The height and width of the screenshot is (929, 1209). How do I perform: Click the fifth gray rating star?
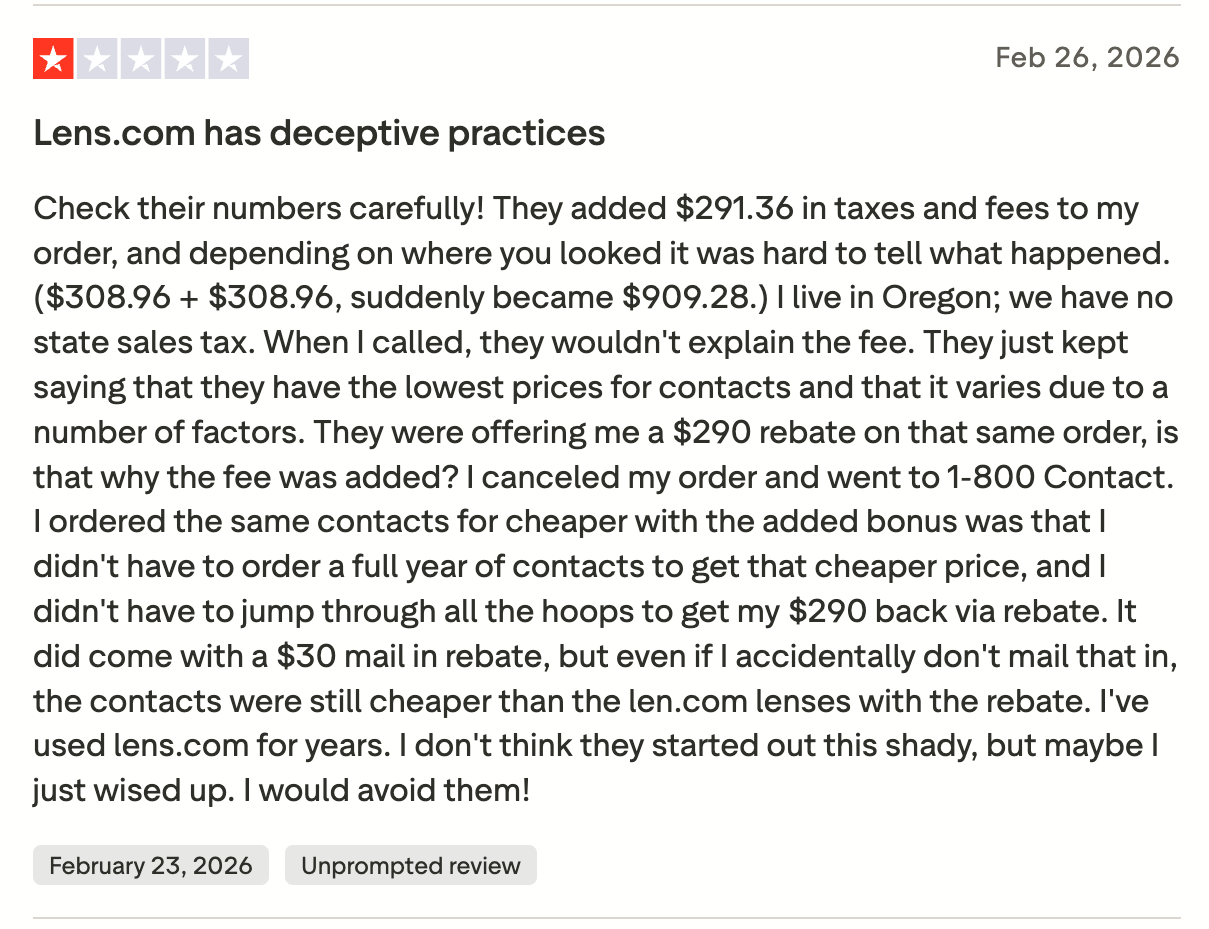[229, 59]
